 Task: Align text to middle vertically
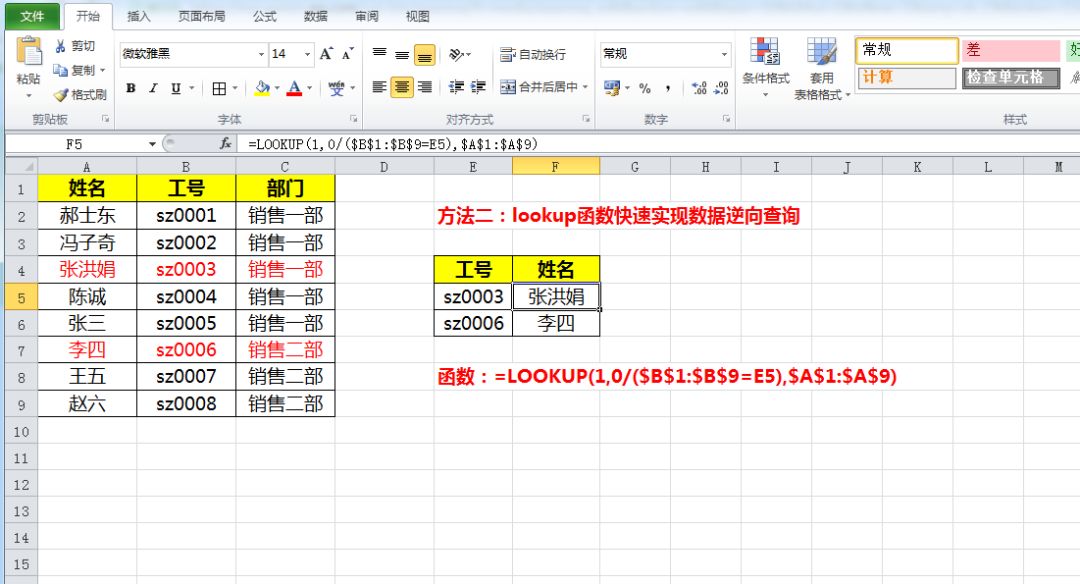(402, 54)
